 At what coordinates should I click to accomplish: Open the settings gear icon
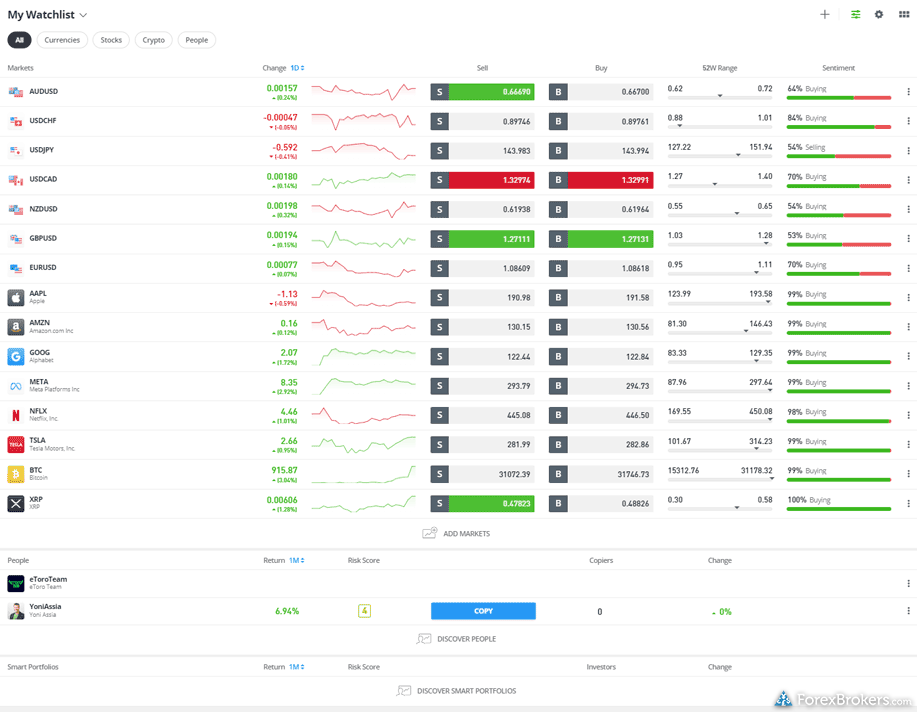click(879, 15)
